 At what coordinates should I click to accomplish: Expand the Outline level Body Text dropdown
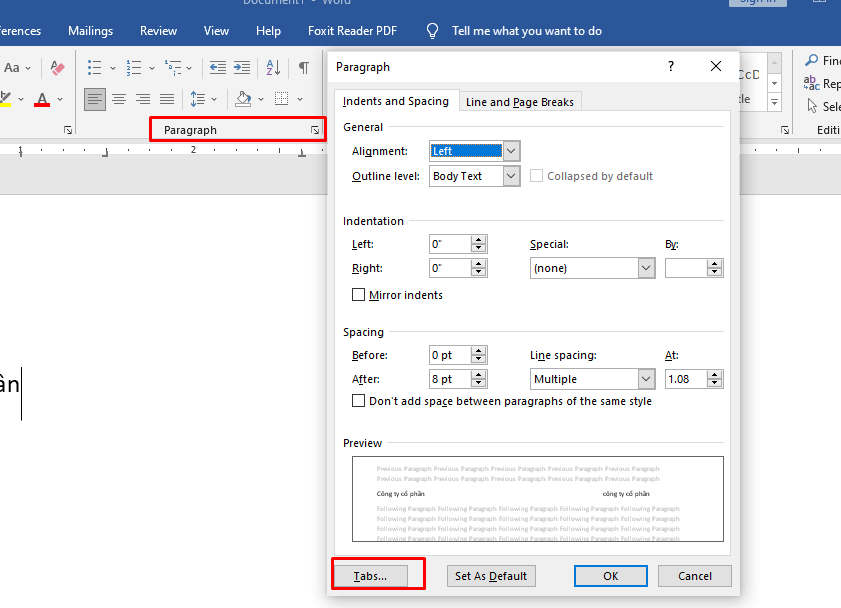click(511, 176)
